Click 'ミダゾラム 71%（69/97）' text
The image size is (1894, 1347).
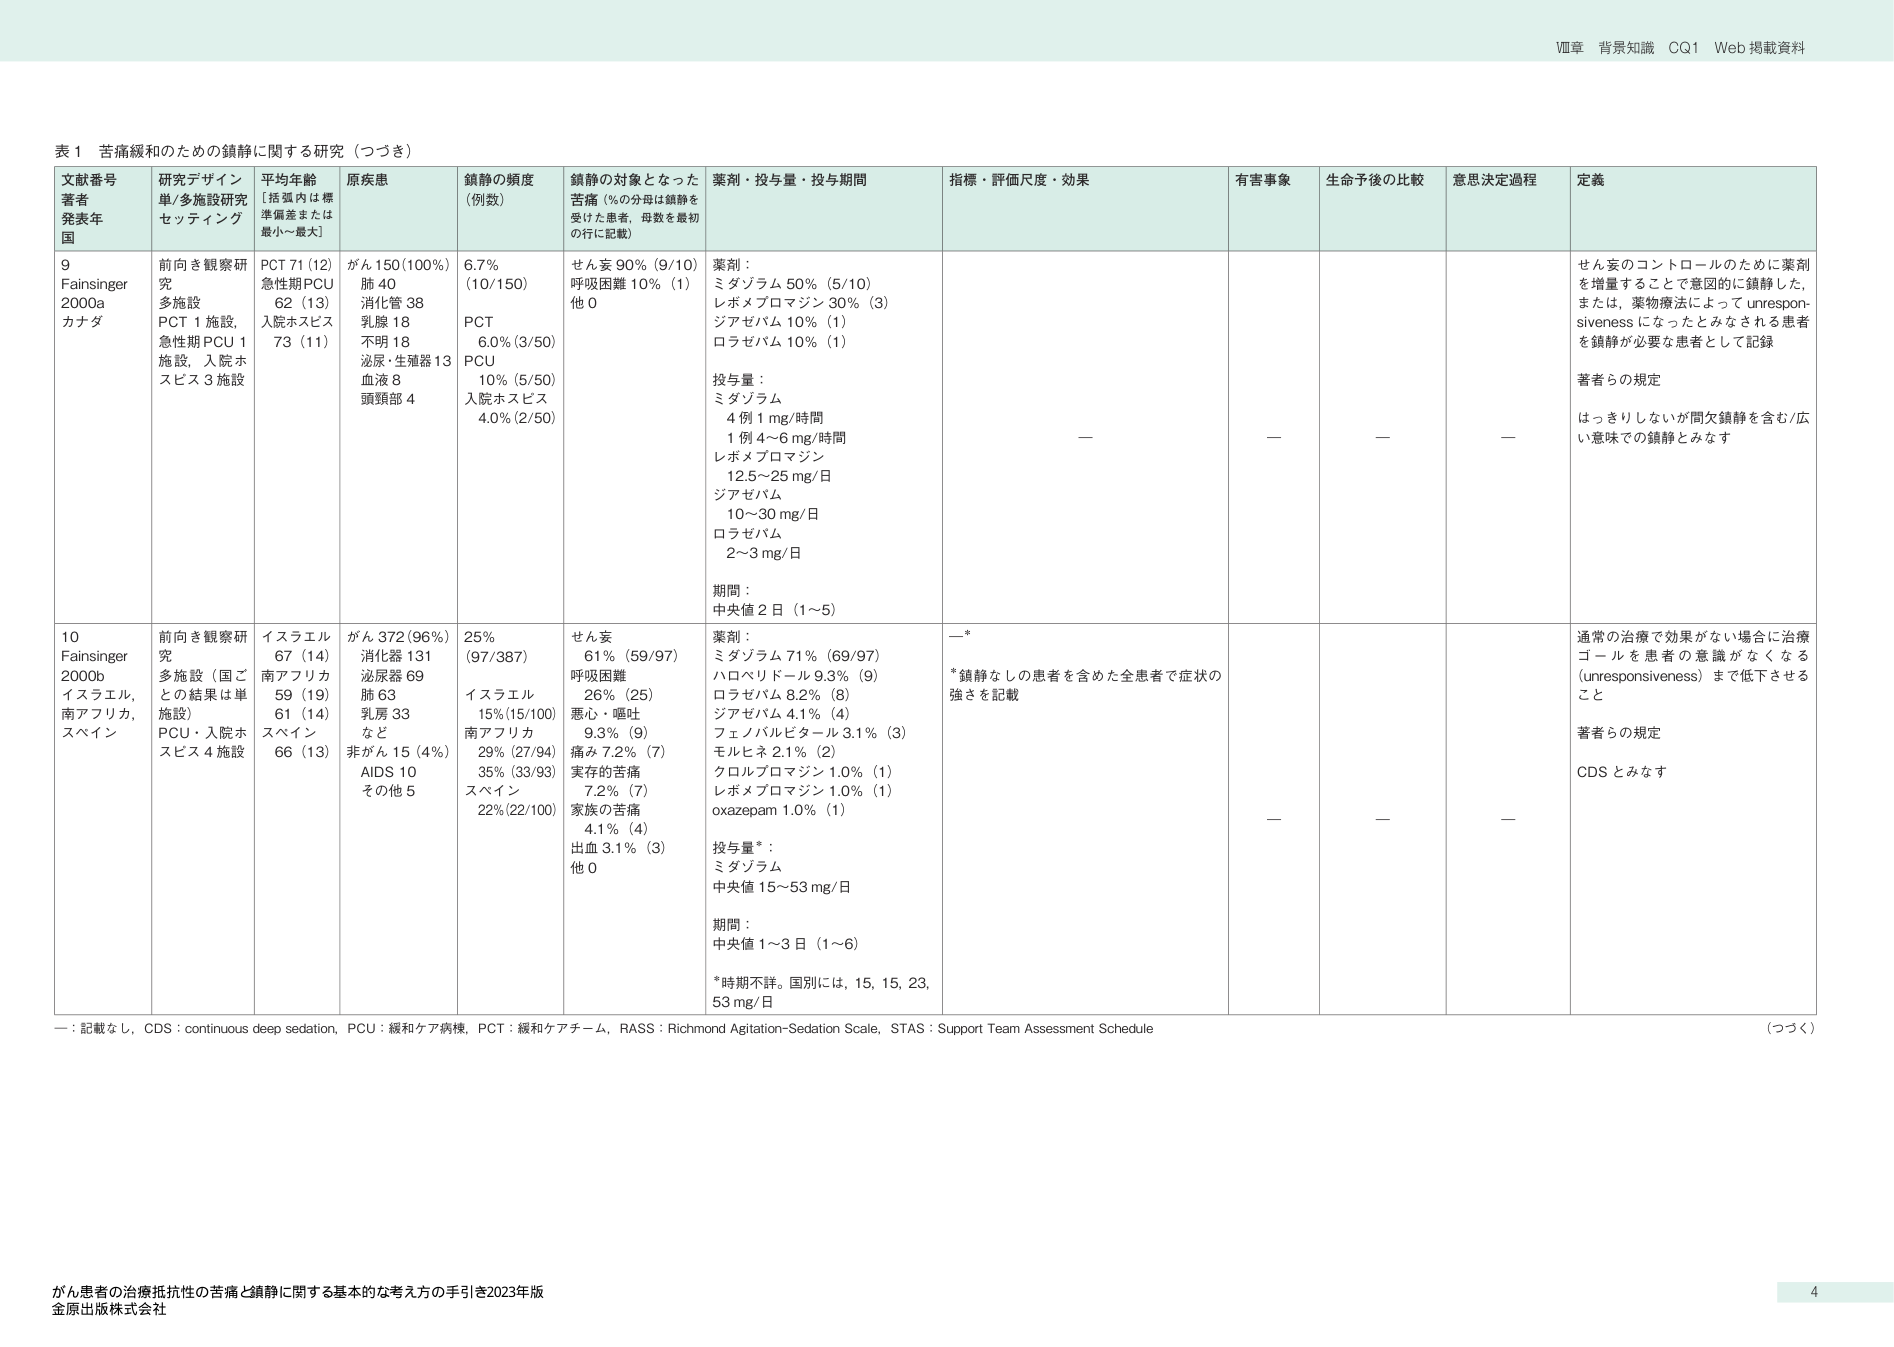[796, 656]
